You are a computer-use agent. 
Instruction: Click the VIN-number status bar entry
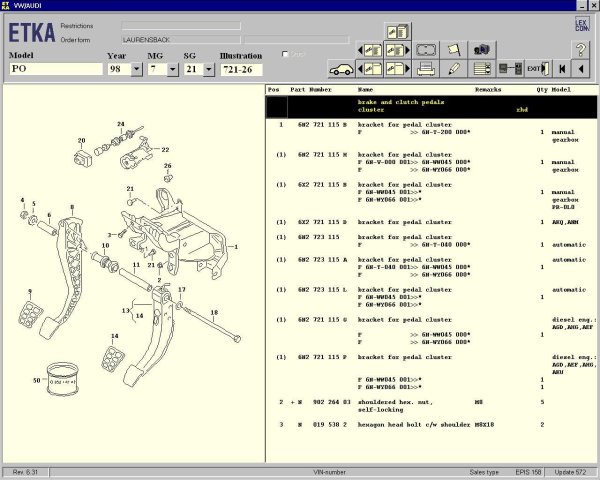pyautogui.click(x=329, y=472)
